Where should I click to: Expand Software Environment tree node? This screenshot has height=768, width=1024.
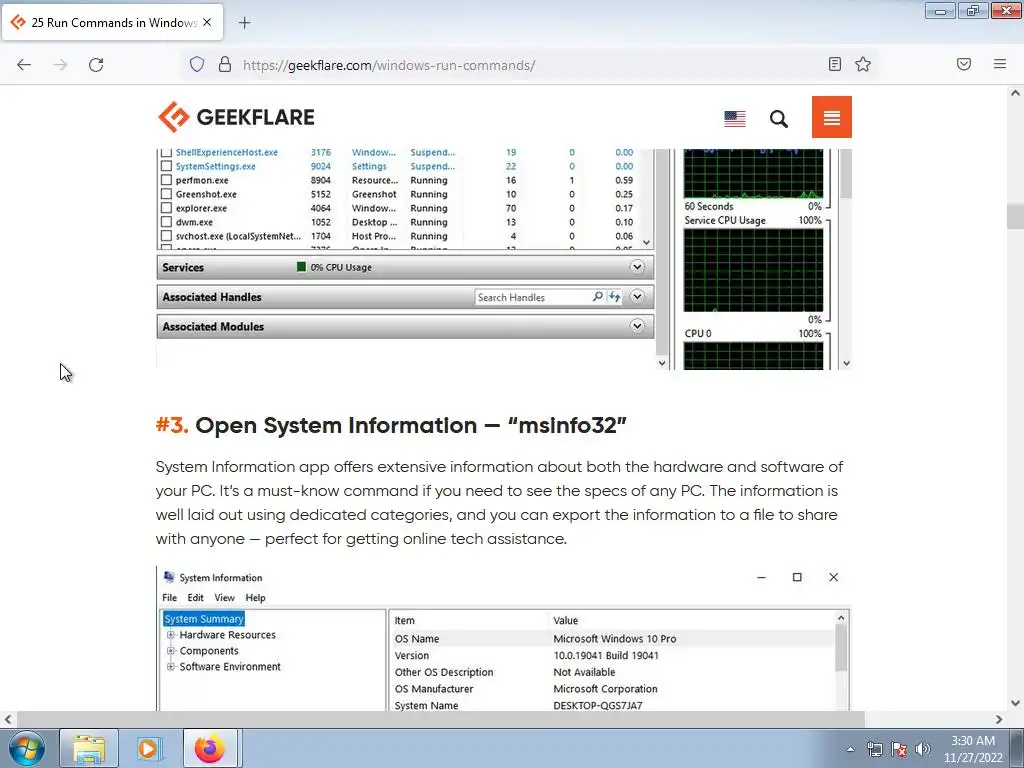pyautogui.click(x=170, y=667)
